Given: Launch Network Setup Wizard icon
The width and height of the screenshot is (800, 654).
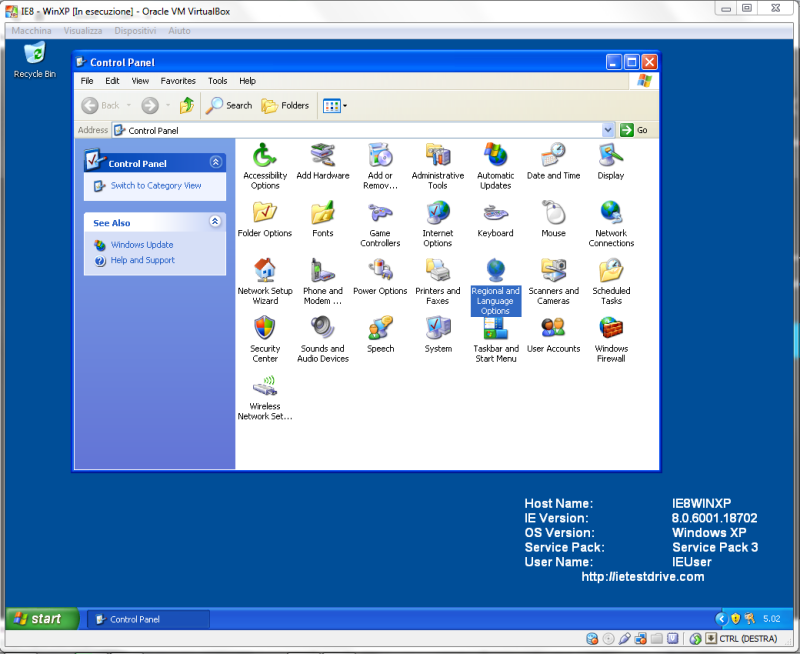Looking at the screenshot, I should [265, 281].
